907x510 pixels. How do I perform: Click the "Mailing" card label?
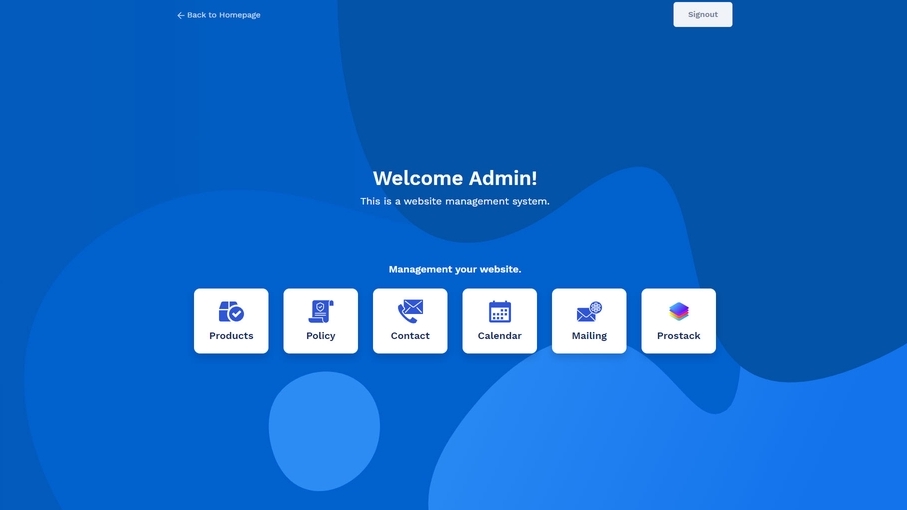pos(589,336)
